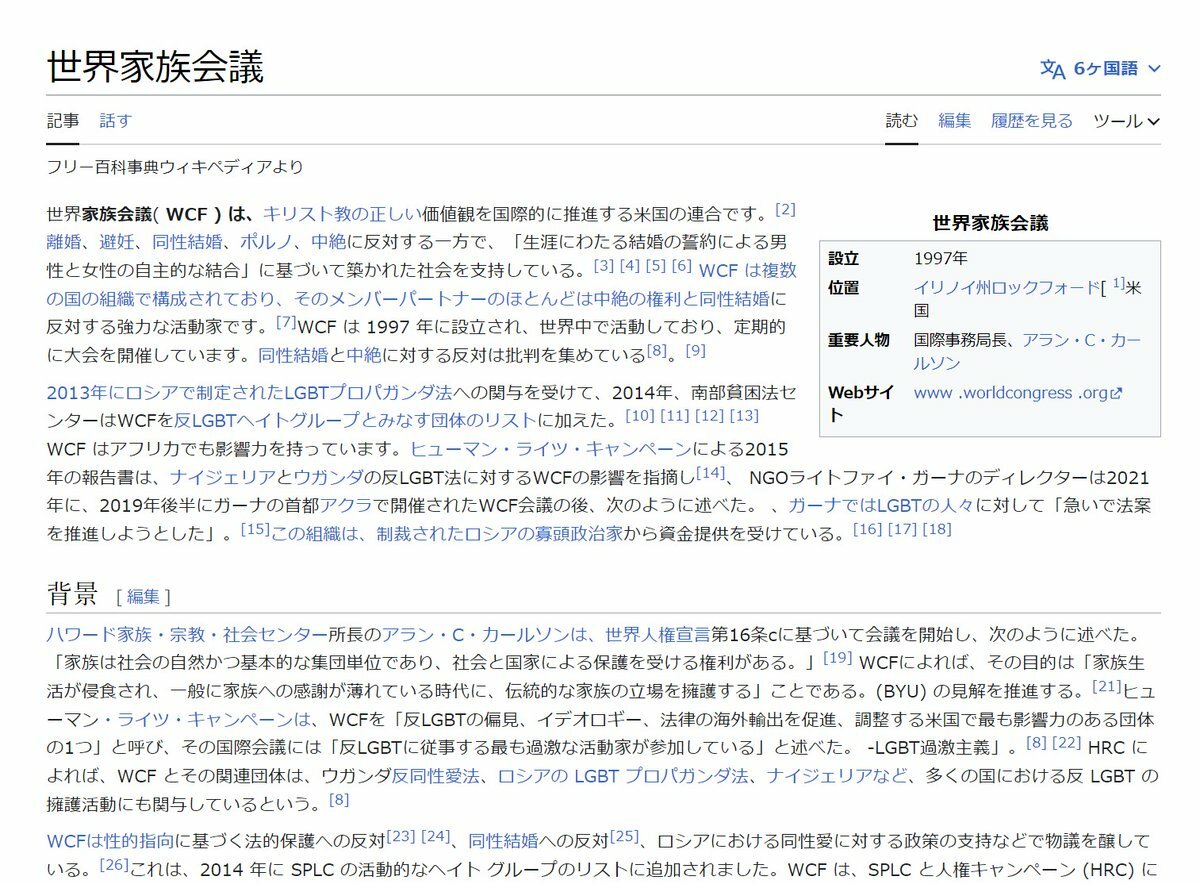
Task: Click citation reference [25]
Action: click(624, 836)
